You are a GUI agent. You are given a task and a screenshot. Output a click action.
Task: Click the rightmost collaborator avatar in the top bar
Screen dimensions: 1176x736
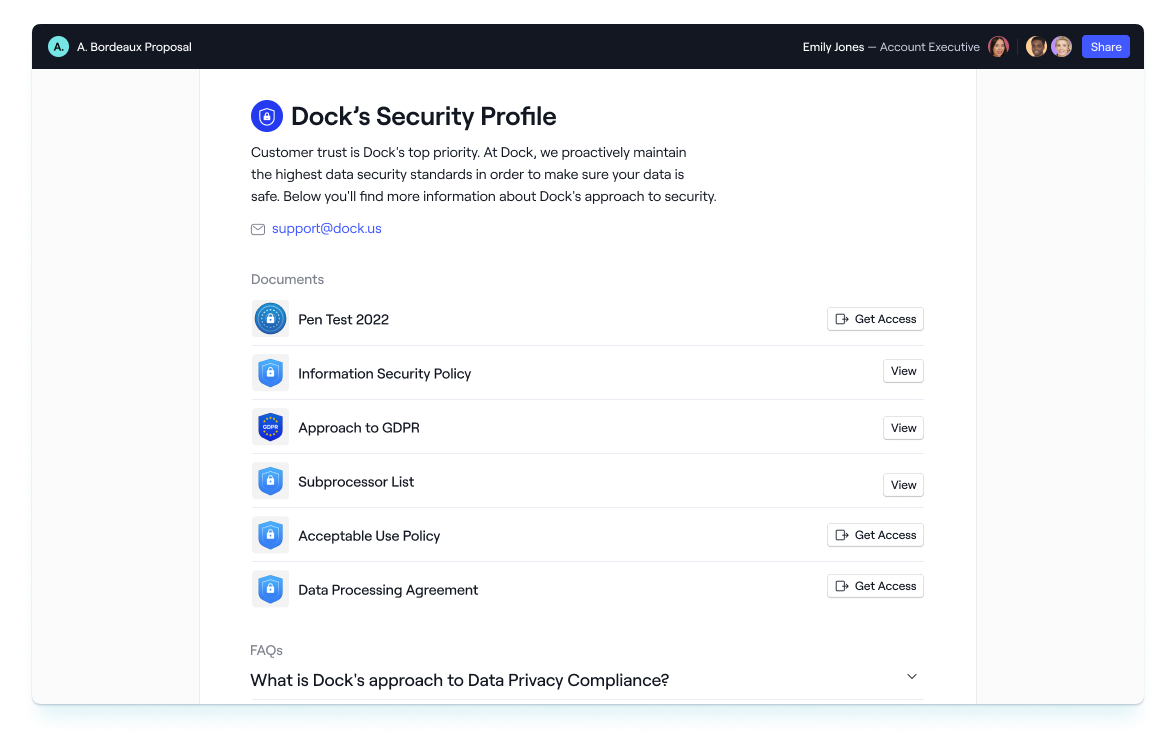(x=1061, y=47)
